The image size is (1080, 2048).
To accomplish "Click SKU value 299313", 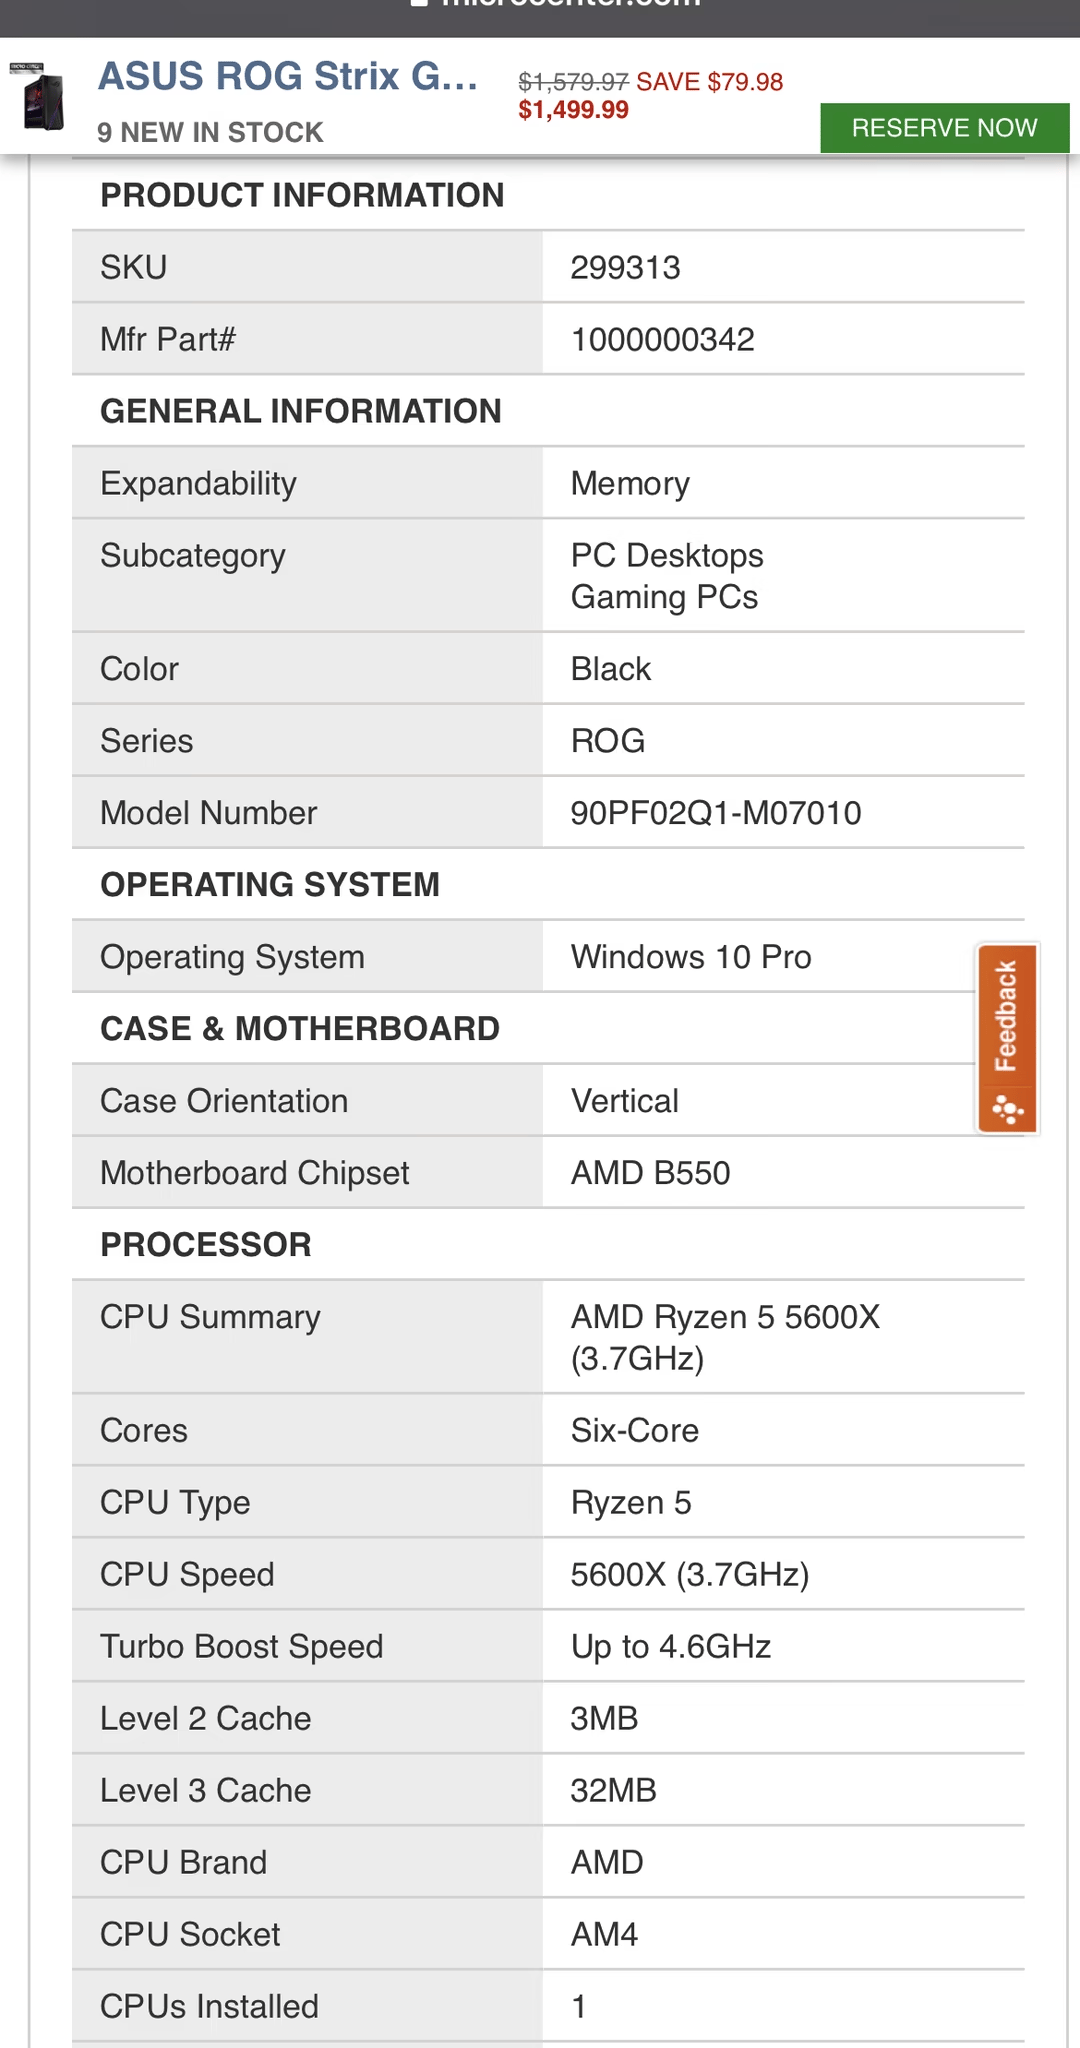I will coord(625,267).
